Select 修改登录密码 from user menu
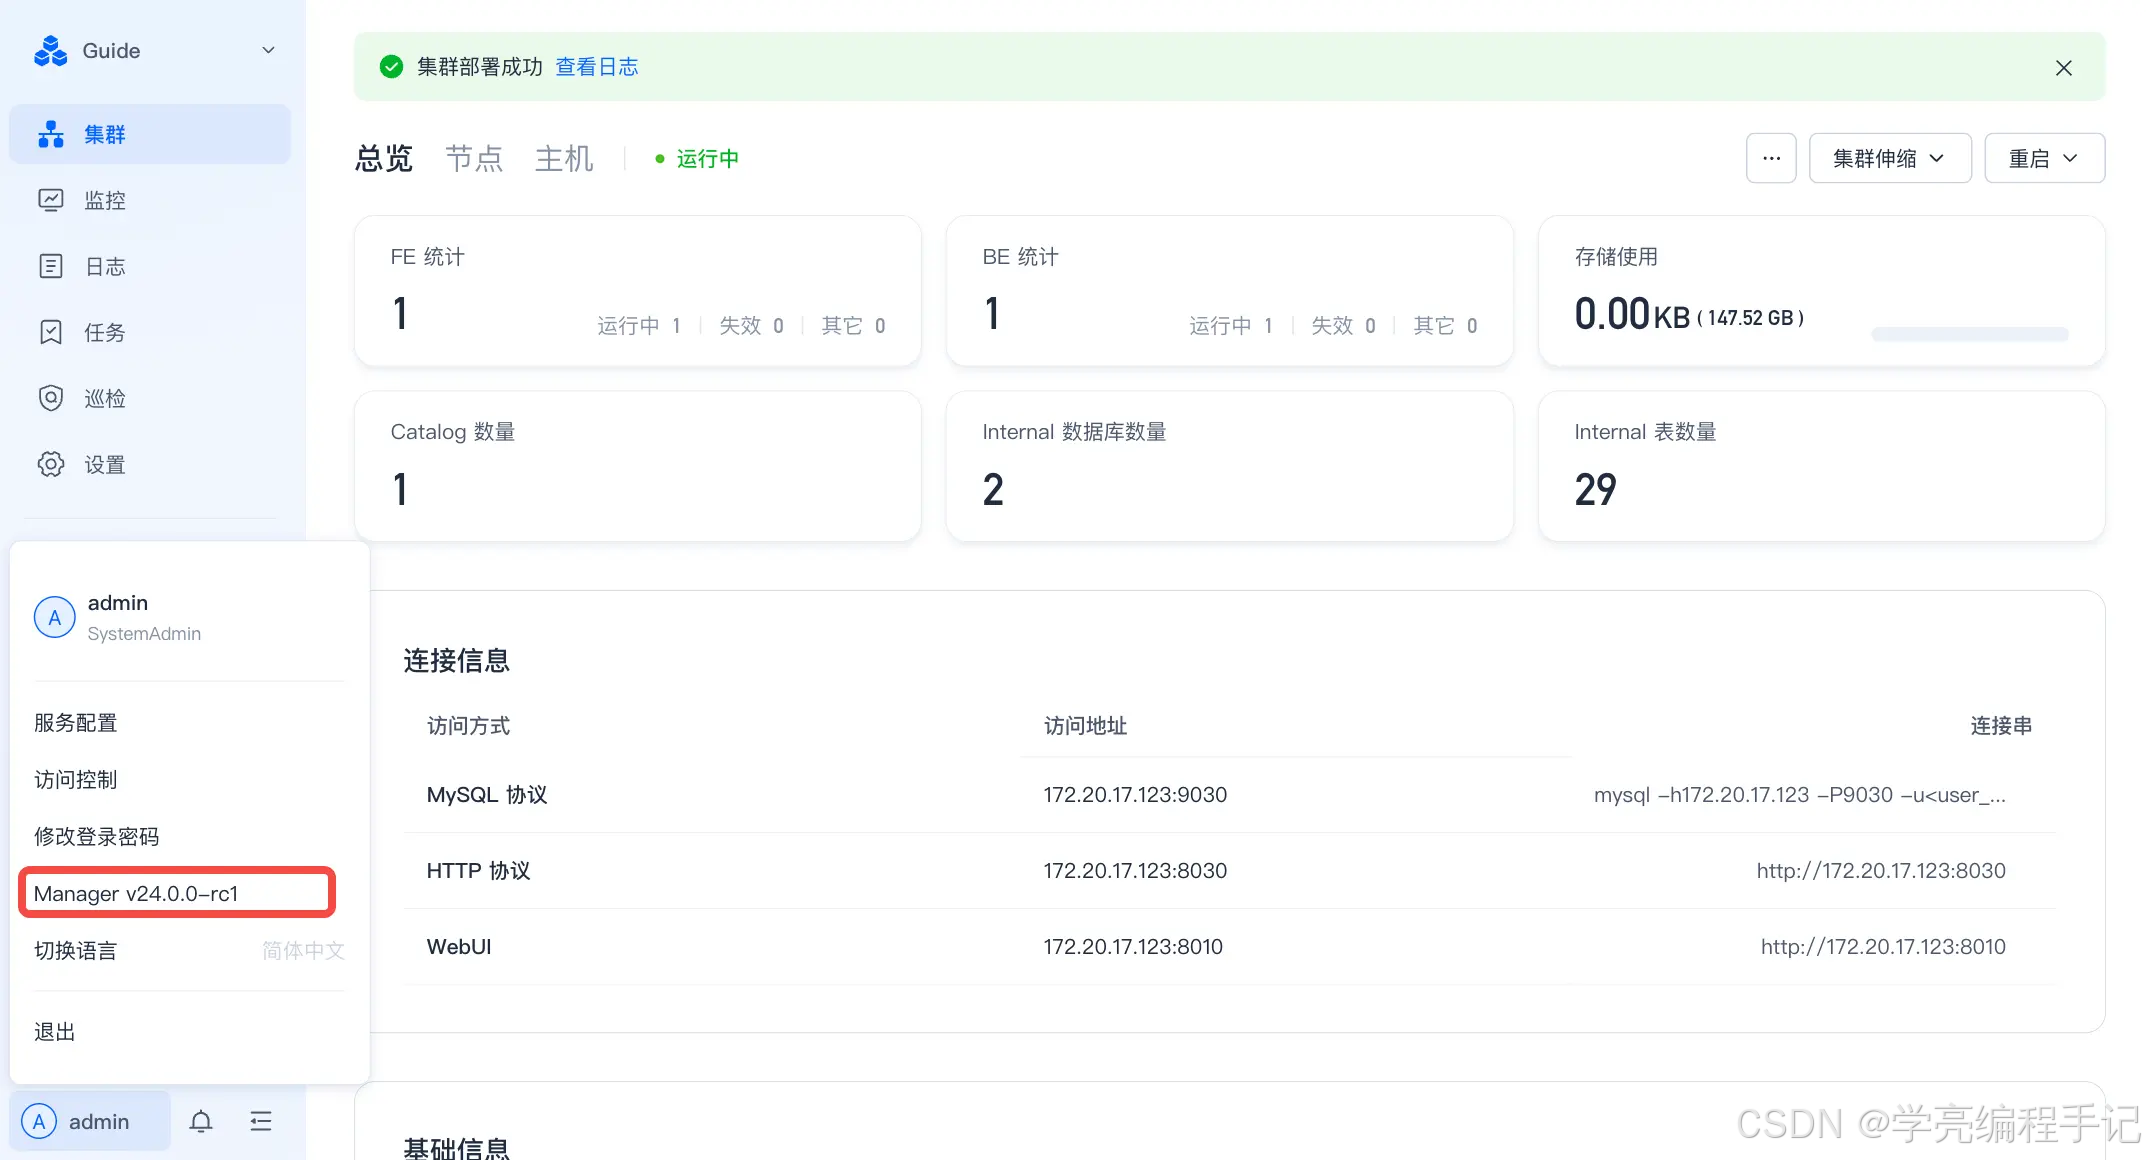Screen dimensions: 2146x1160 pos(97,837)
